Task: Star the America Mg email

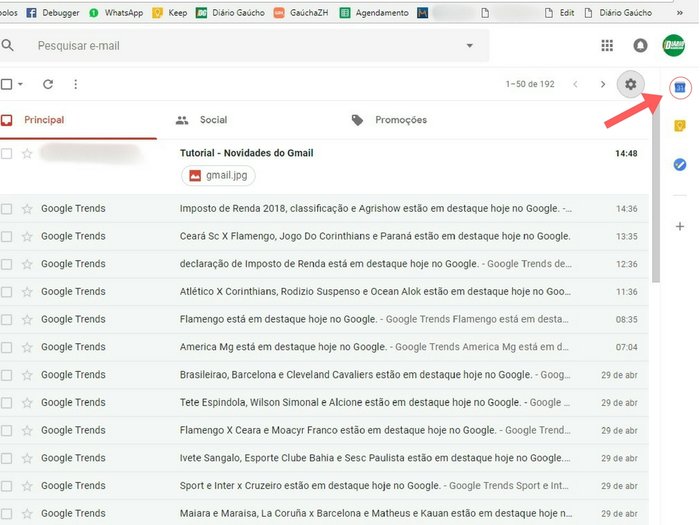Action: pos(27,347)
